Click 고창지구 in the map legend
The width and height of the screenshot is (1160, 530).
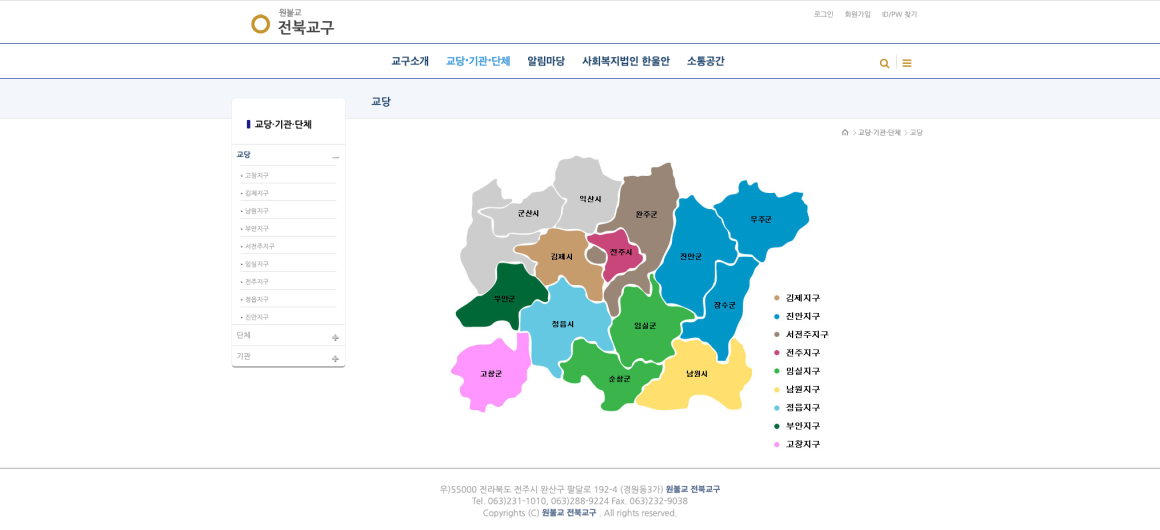point(803,444)
